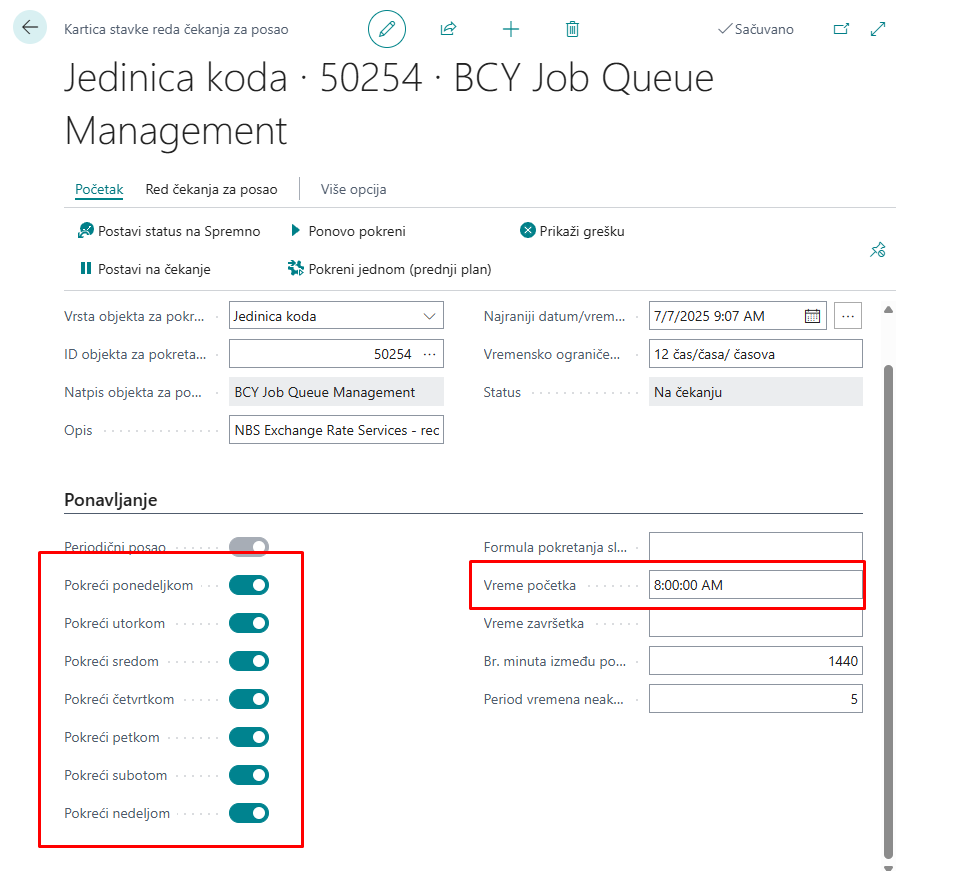Click the back arrow icon
962x871 pixels.
coord(29,28)
